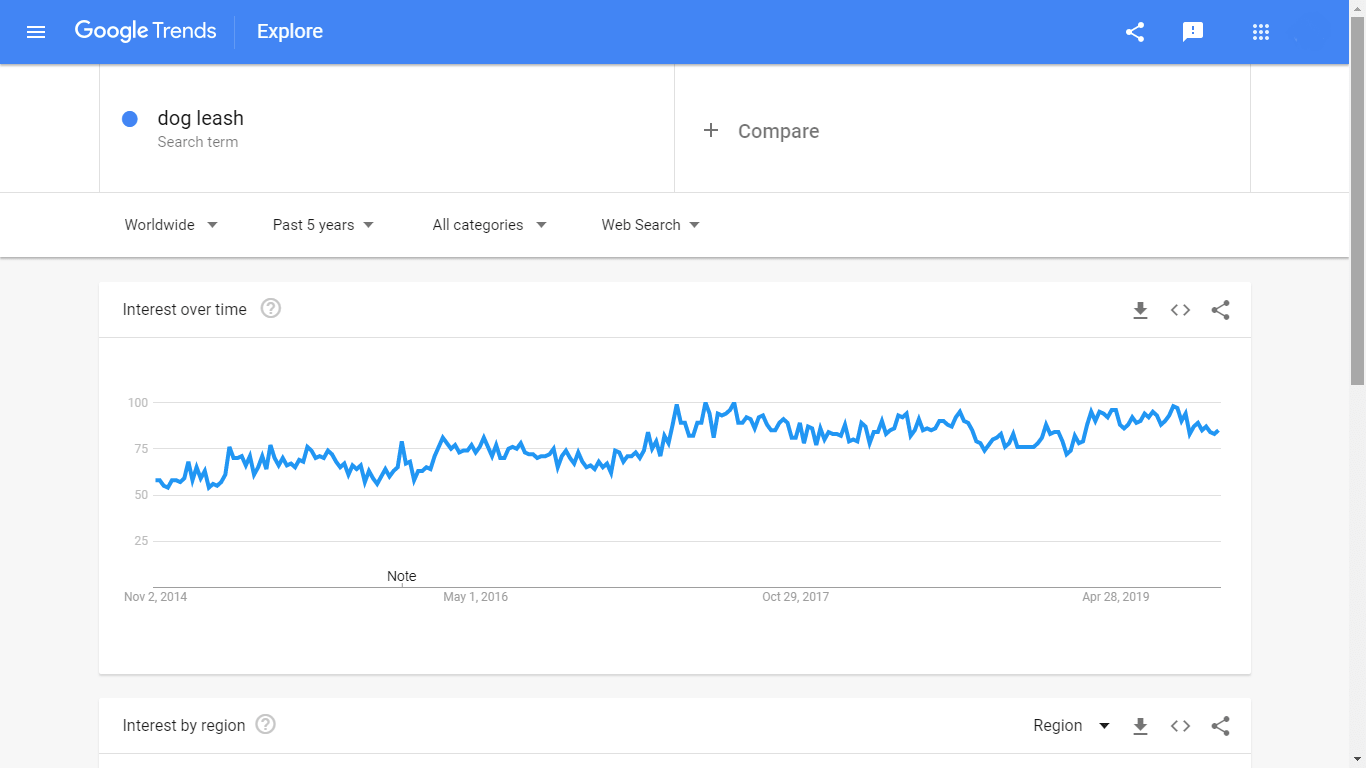Screen dimensions: 1366x768
Task: Open the send feedback icon
Action: coord(1192,32)
